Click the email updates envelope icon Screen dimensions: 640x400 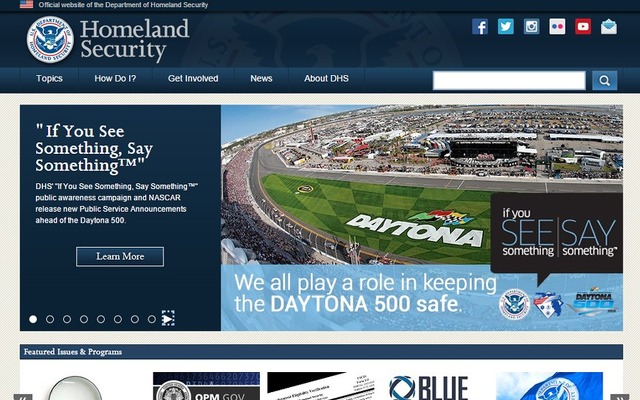coord(609,27)
